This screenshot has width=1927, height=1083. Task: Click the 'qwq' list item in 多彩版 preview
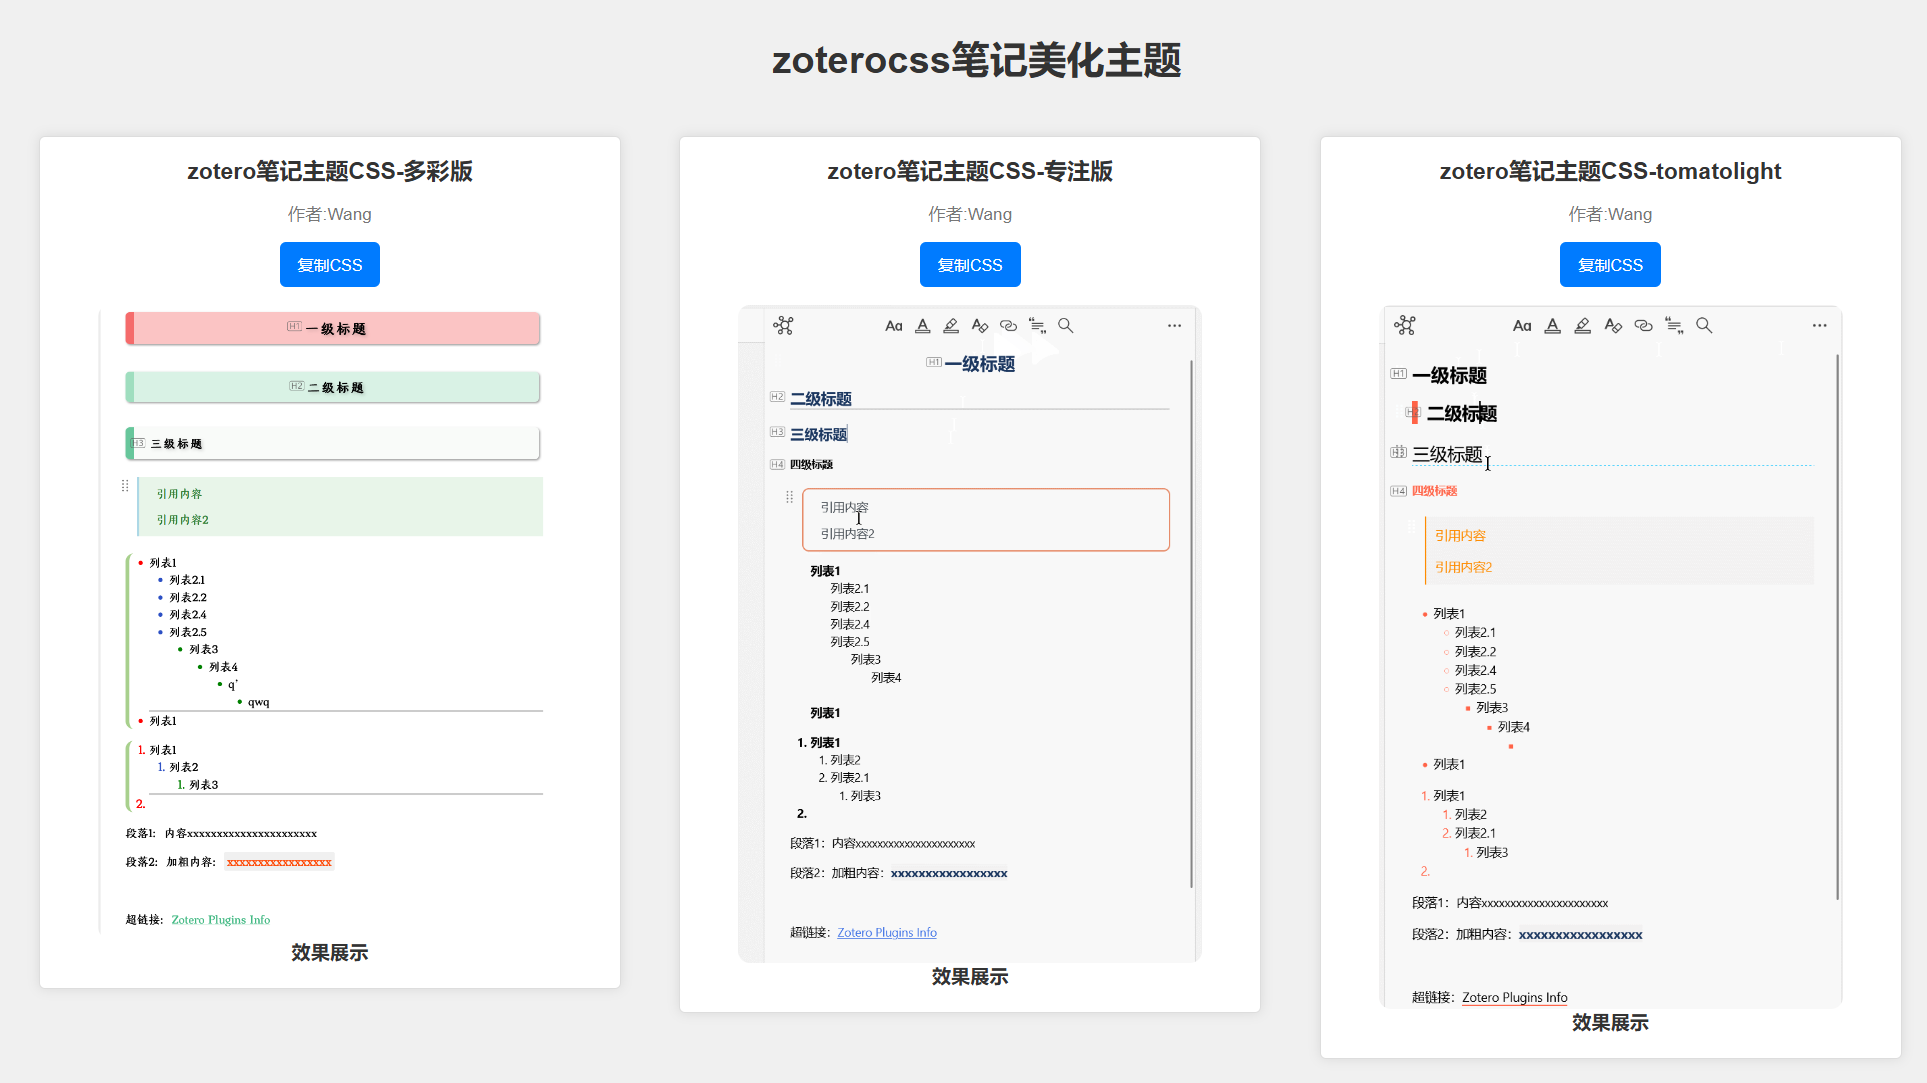coord(258,702)
